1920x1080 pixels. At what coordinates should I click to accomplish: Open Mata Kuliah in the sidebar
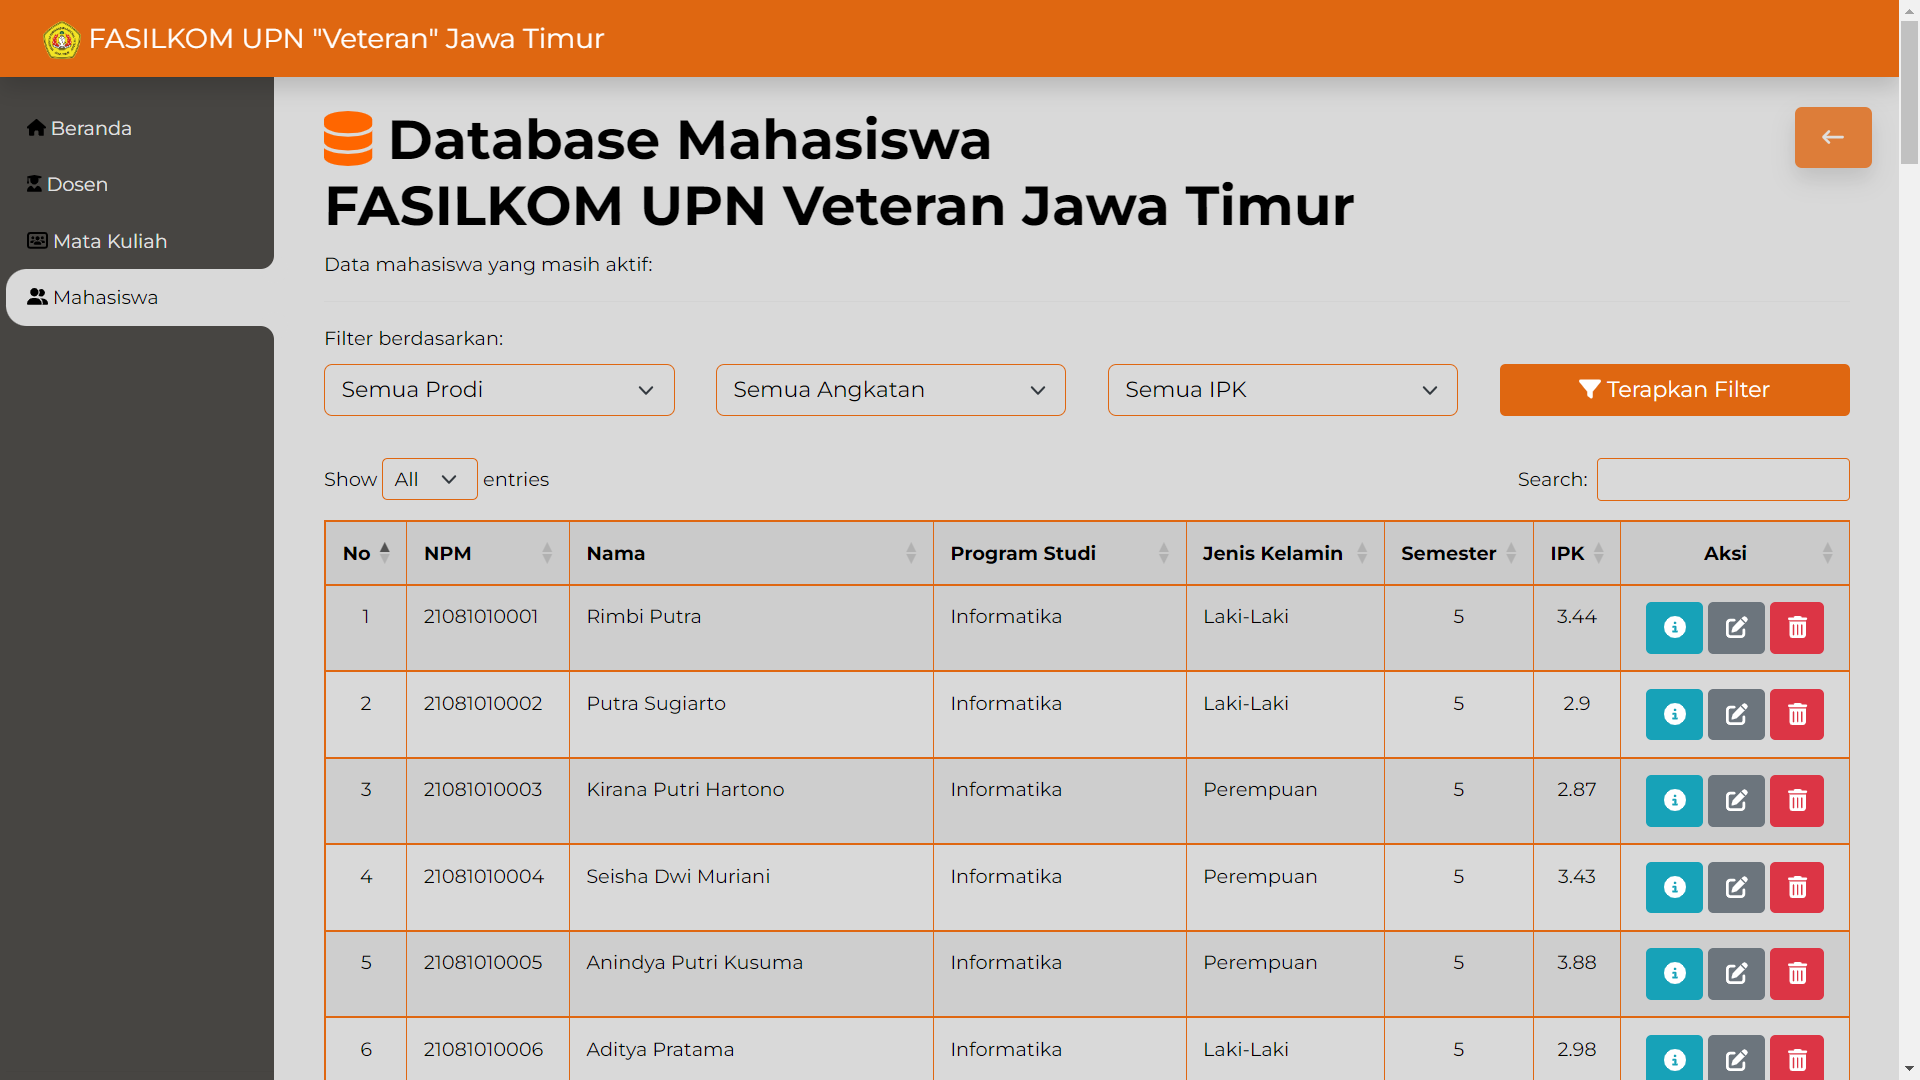[97, 241]
